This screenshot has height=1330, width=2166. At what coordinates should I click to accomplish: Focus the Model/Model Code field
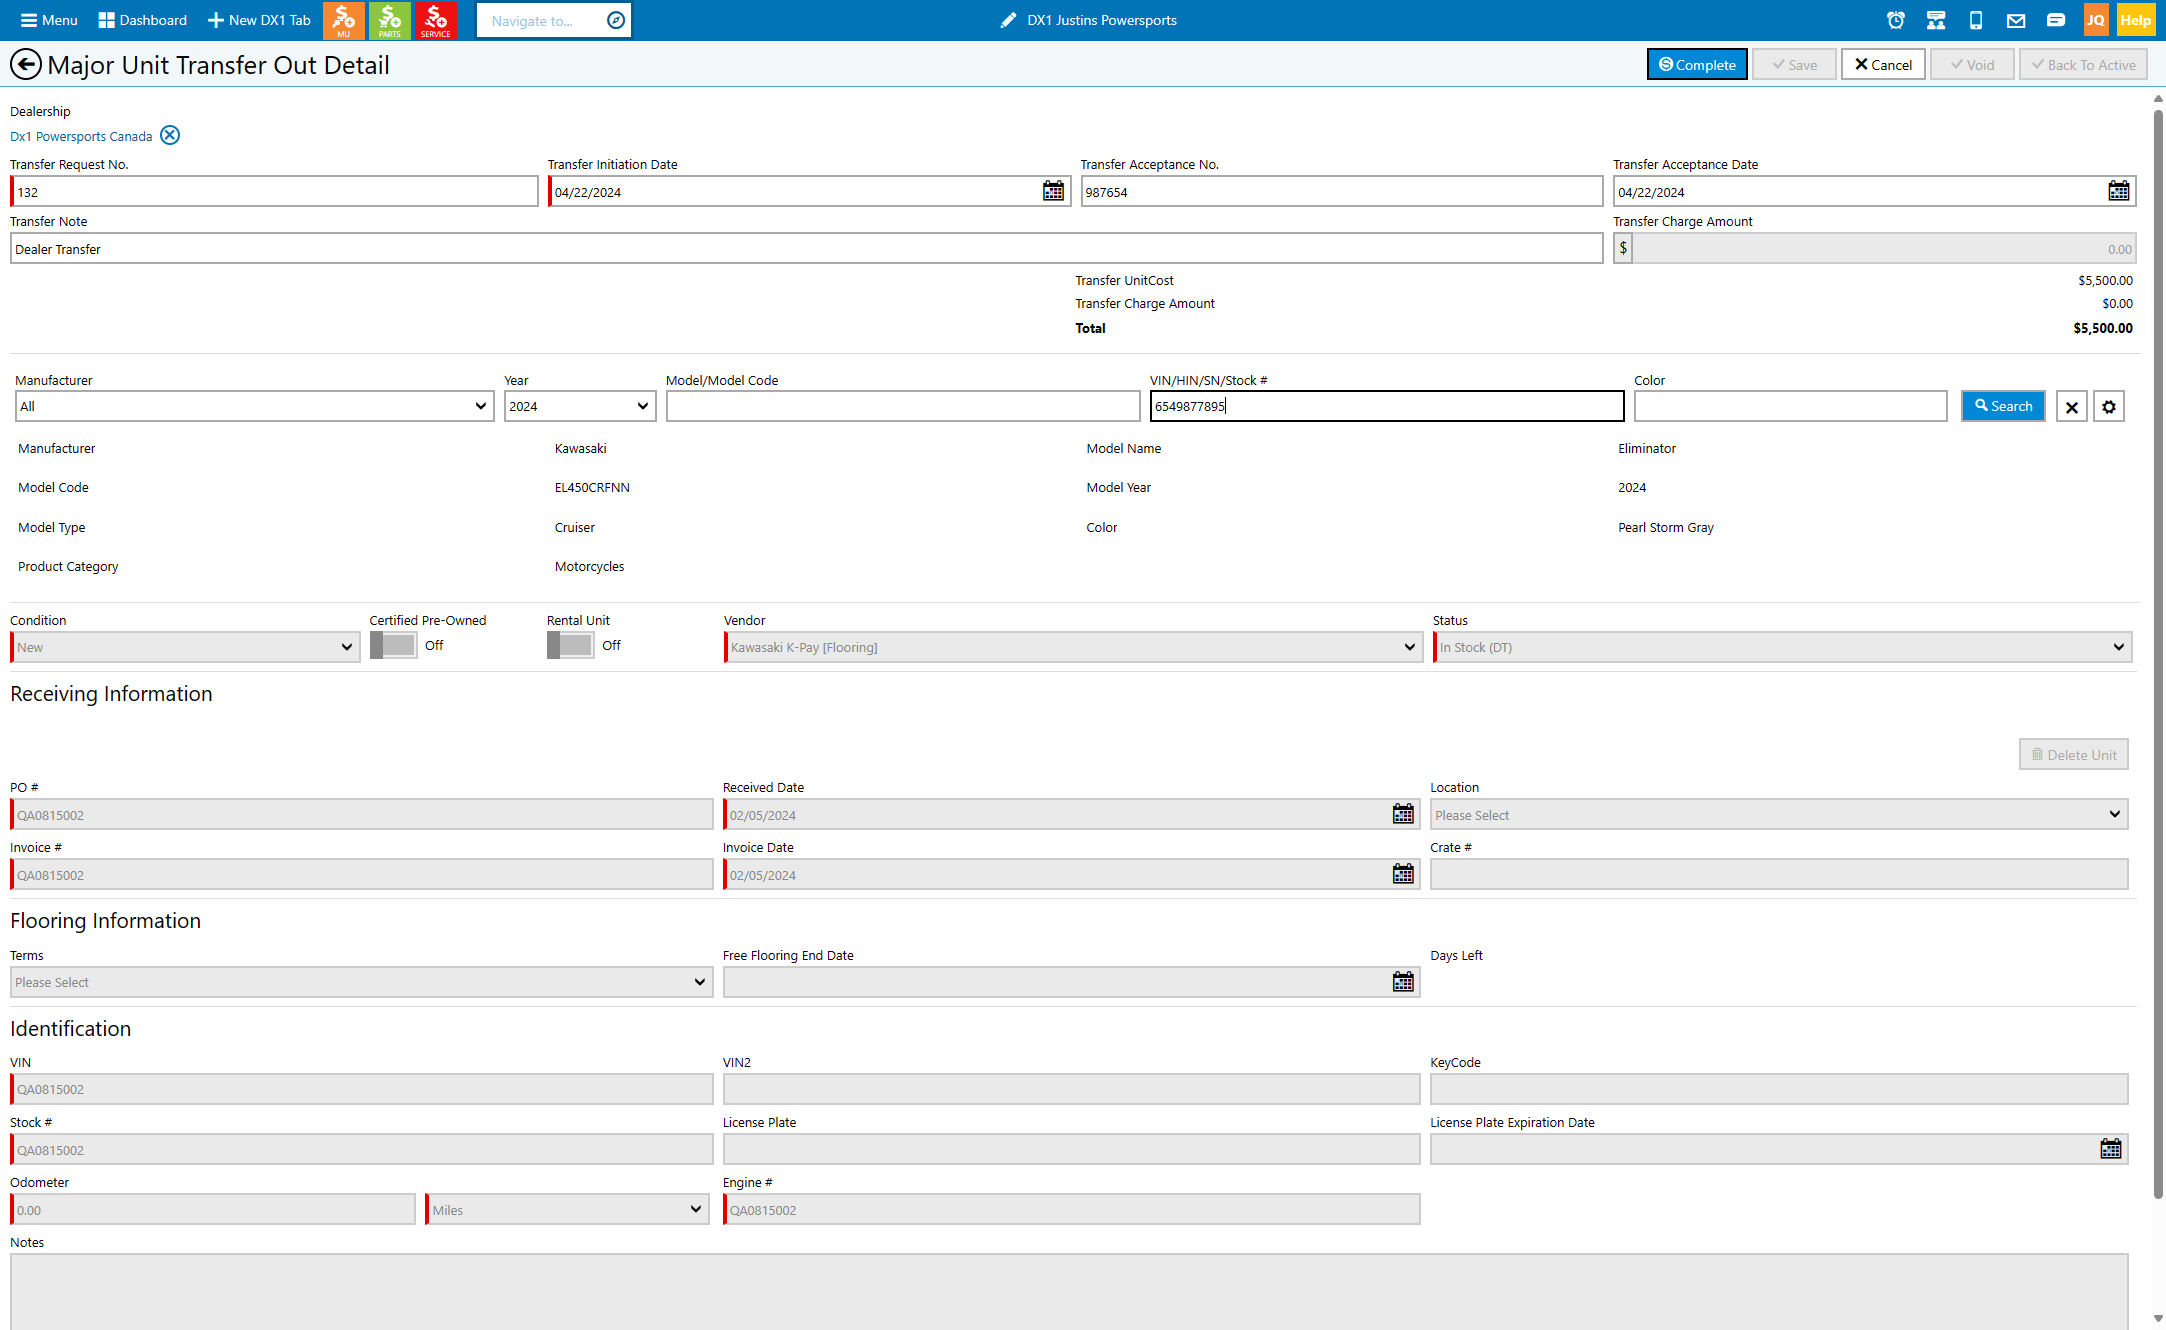tap(902, 406)
